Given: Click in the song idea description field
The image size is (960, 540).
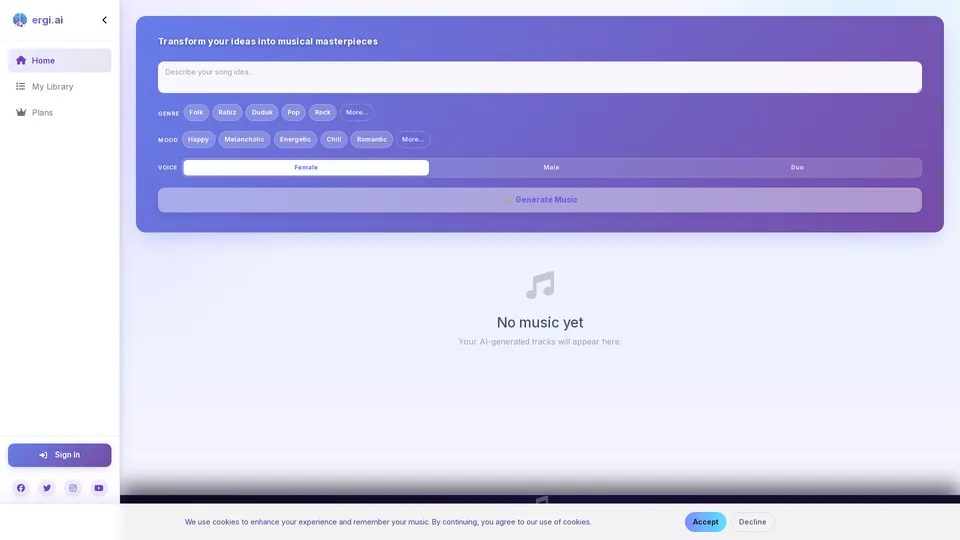Looking at the screenshot, I should (539, 77).
